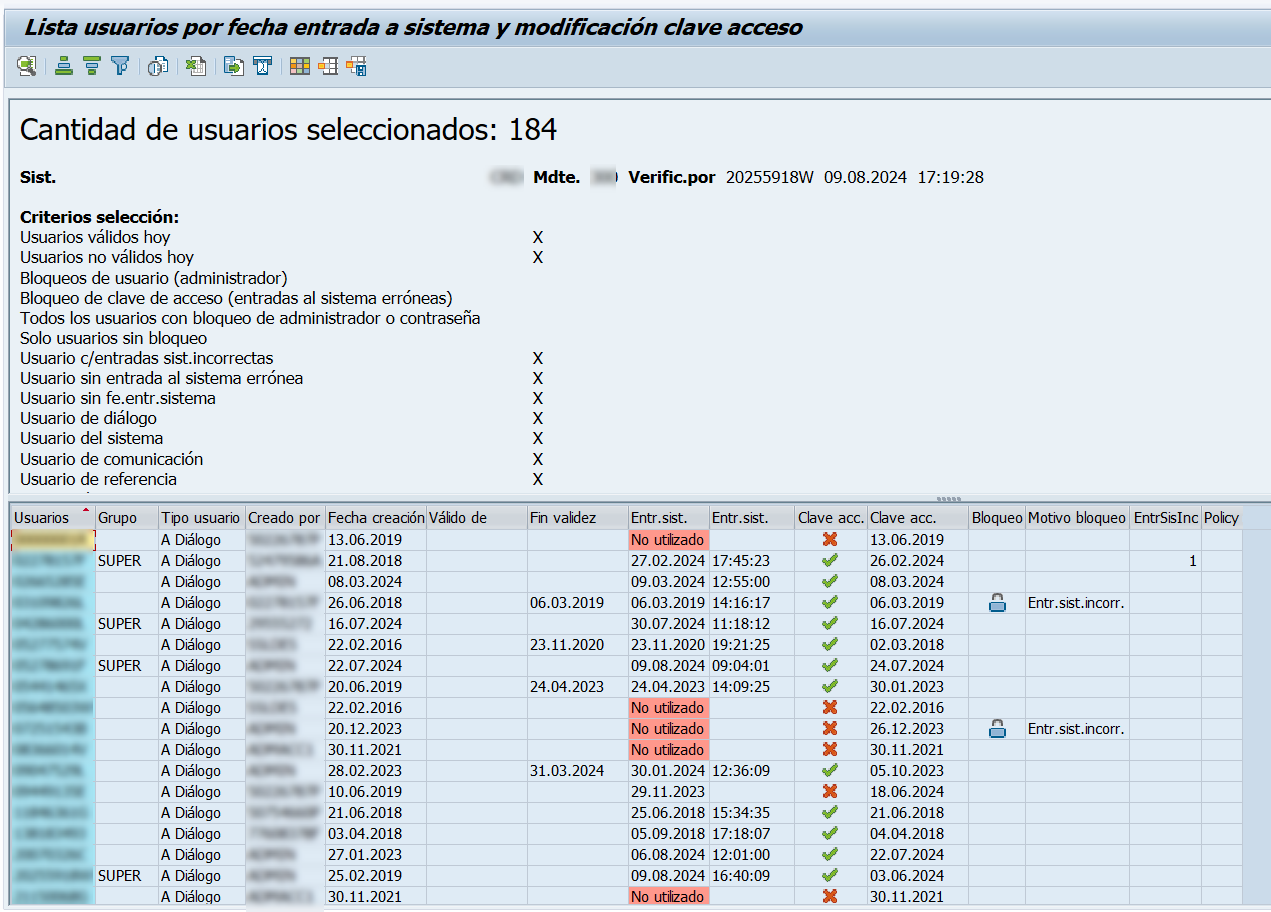Click the select layout icon
Screen dimensions: 1271x912
[x=328, y=67]
